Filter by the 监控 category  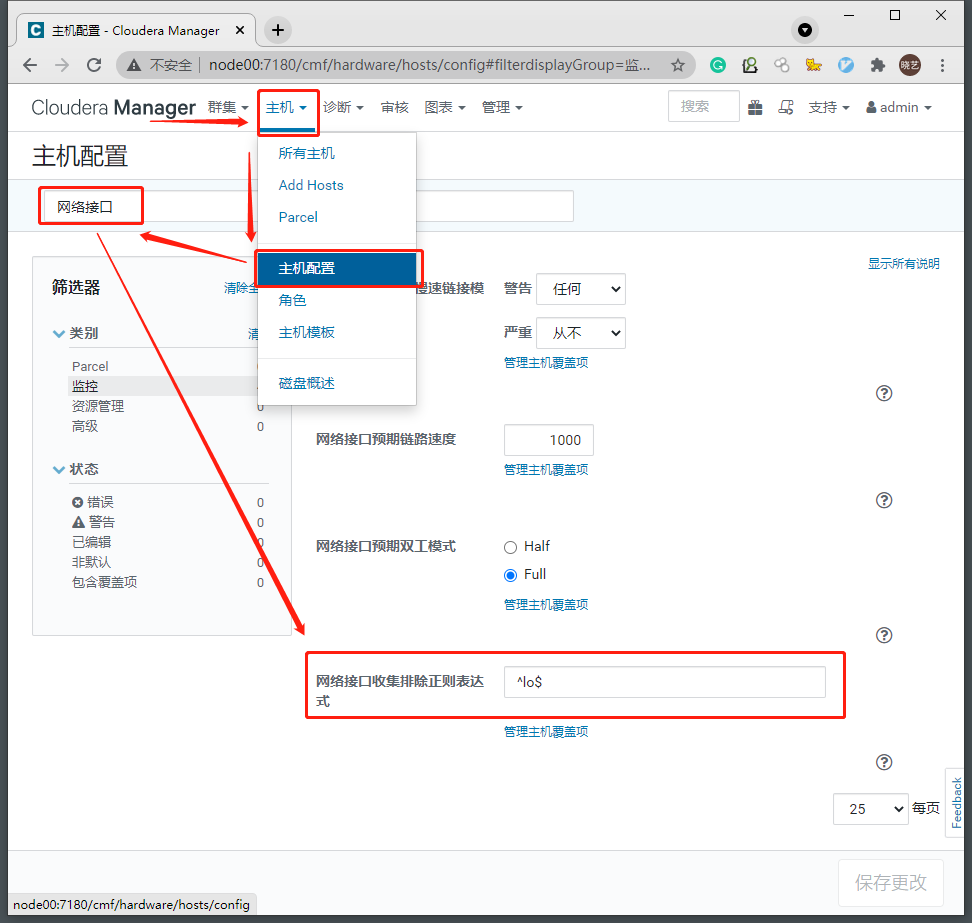click(85, 386)
